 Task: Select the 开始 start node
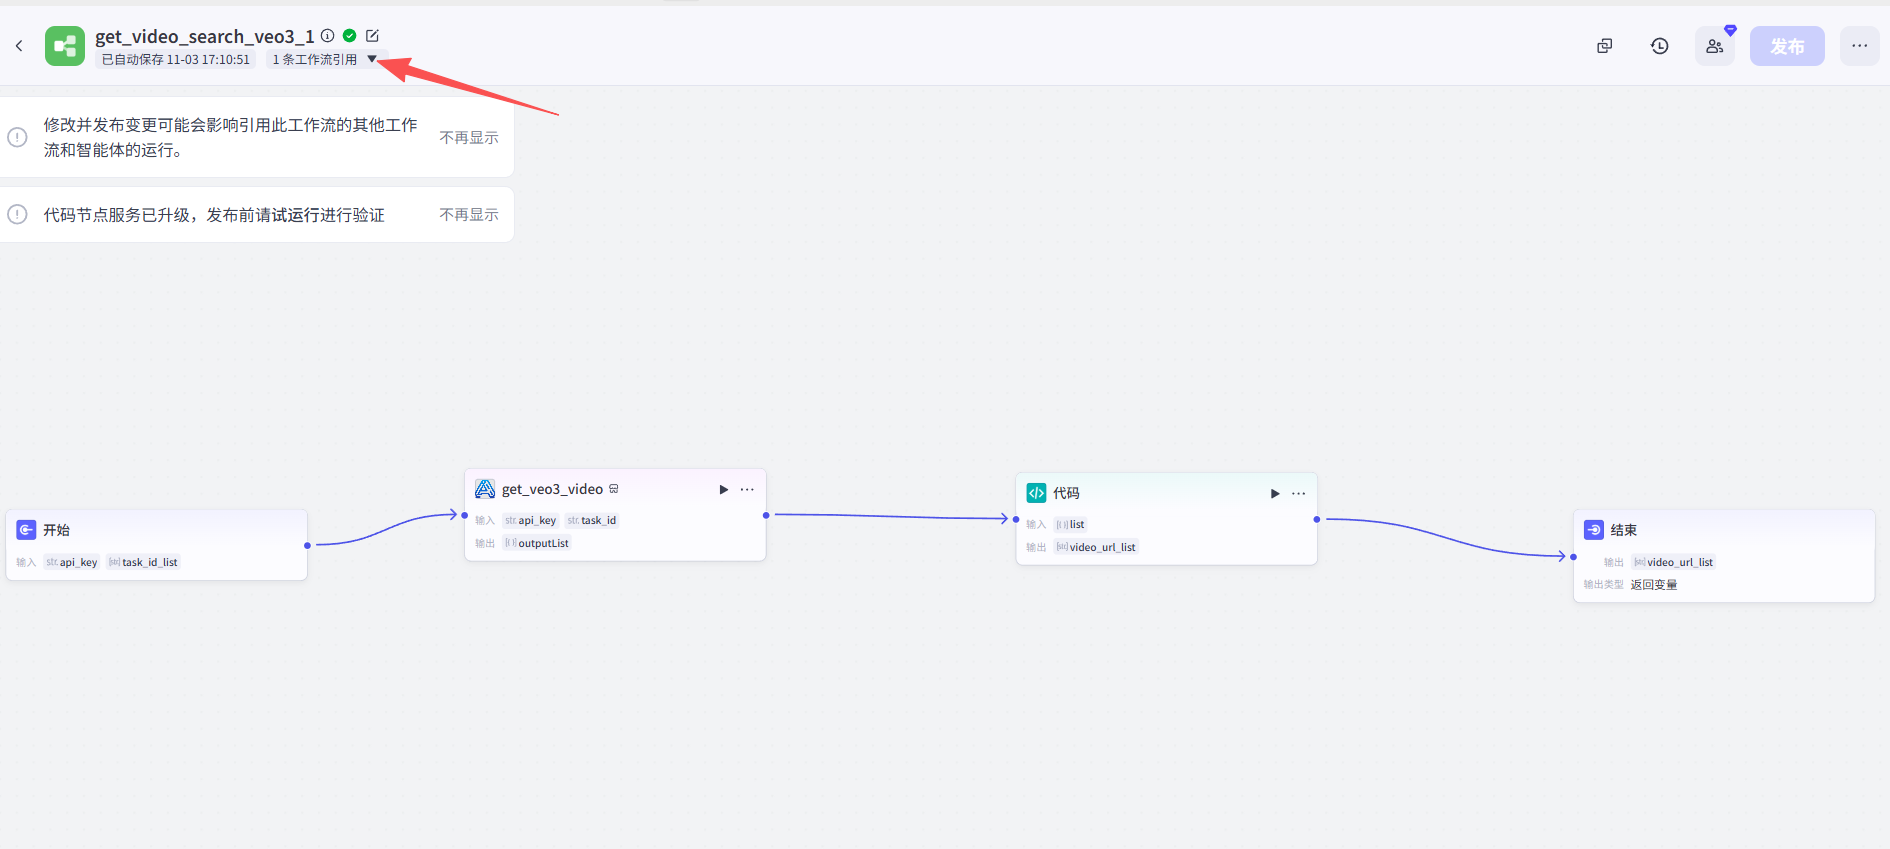point(56,530)
